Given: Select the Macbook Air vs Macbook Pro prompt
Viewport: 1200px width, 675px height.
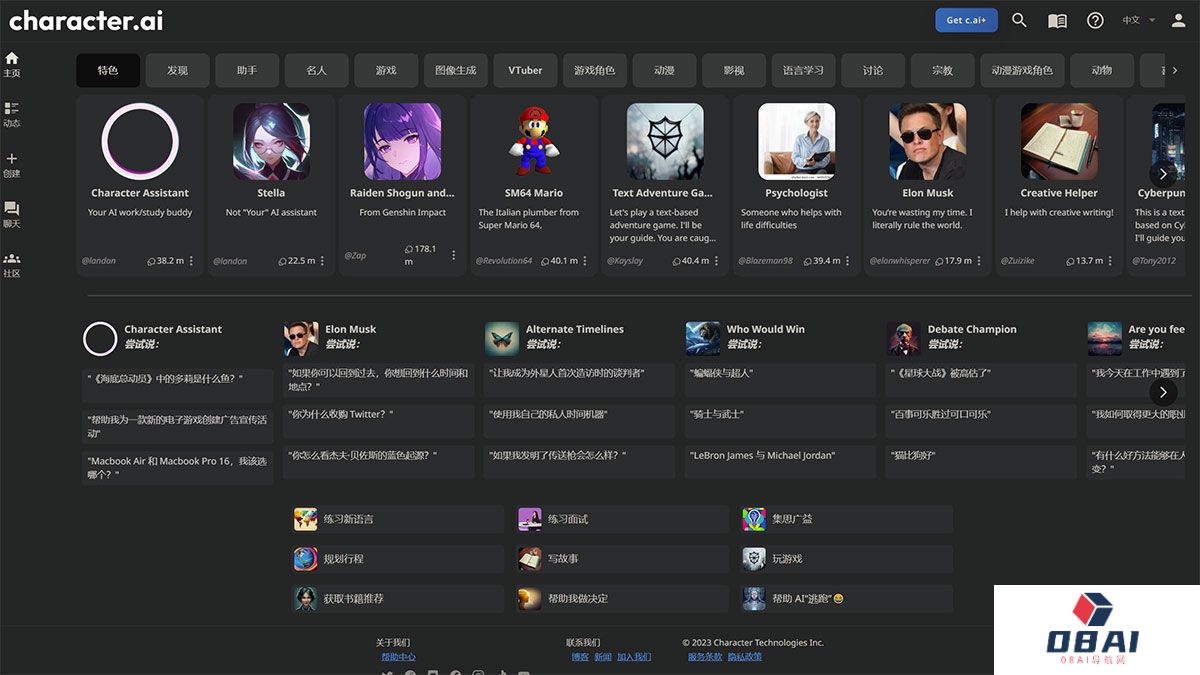Looking at the screenshot, I should pyautogui.click(x=177, y=468).
